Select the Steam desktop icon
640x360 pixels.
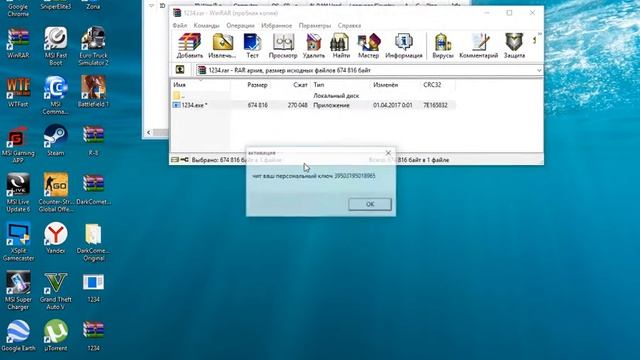pyautogui.click(x=56, y=141)
